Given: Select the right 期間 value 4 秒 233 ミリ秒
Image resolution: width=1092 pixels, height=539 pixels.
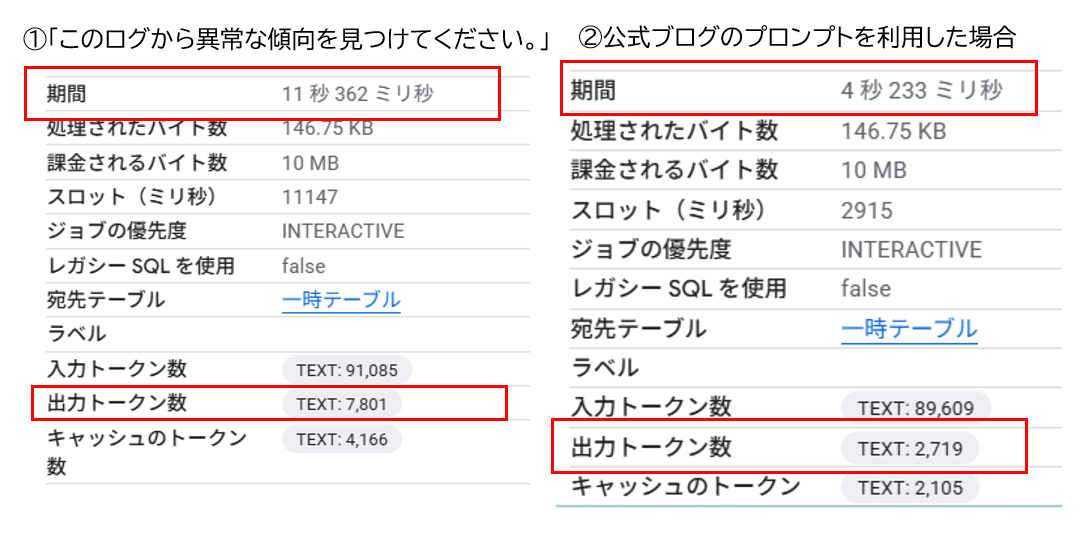Looking at the screenshot, I should (x=921, y=90).
